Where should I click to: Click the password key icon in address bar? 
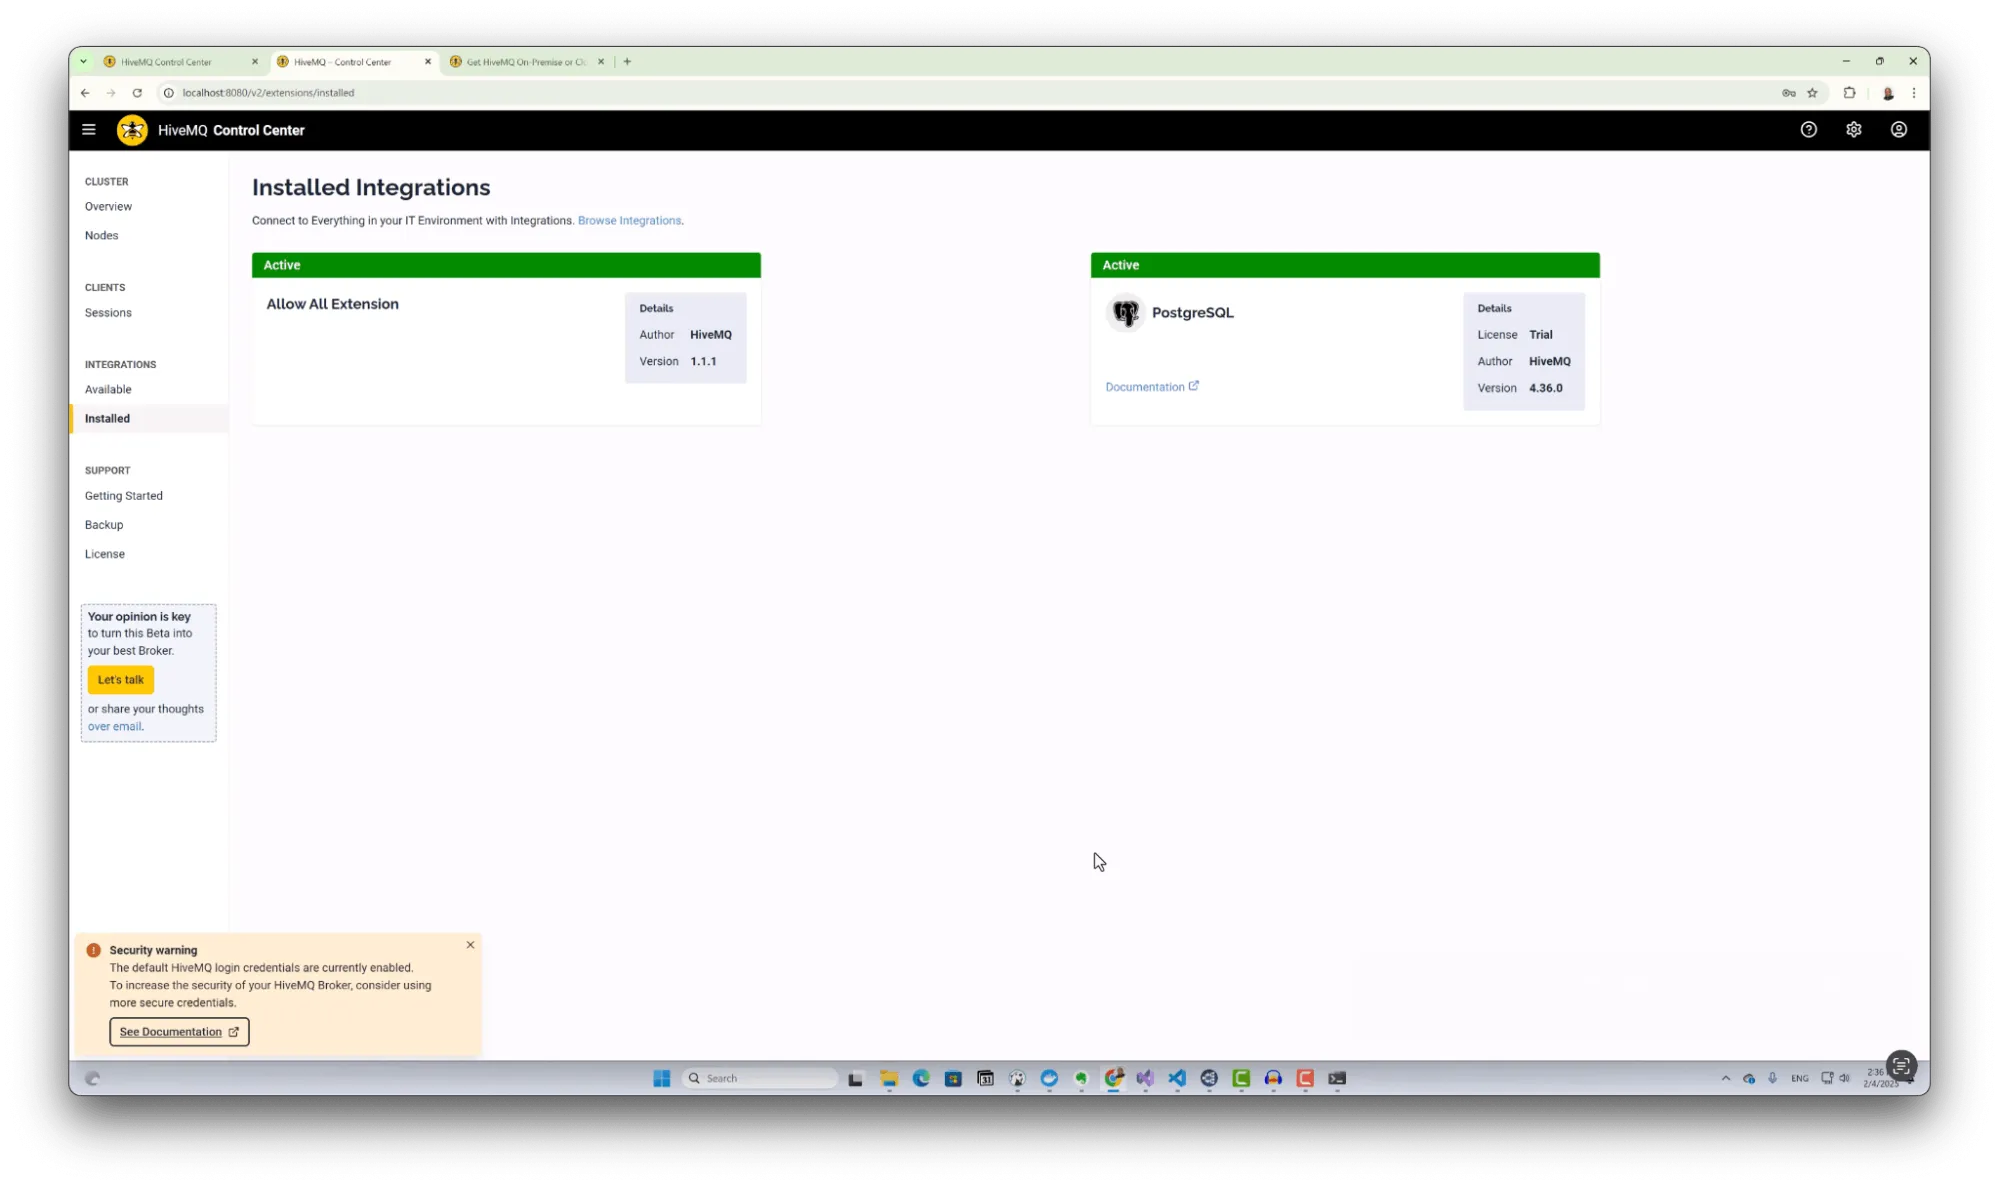(1788, 93)
